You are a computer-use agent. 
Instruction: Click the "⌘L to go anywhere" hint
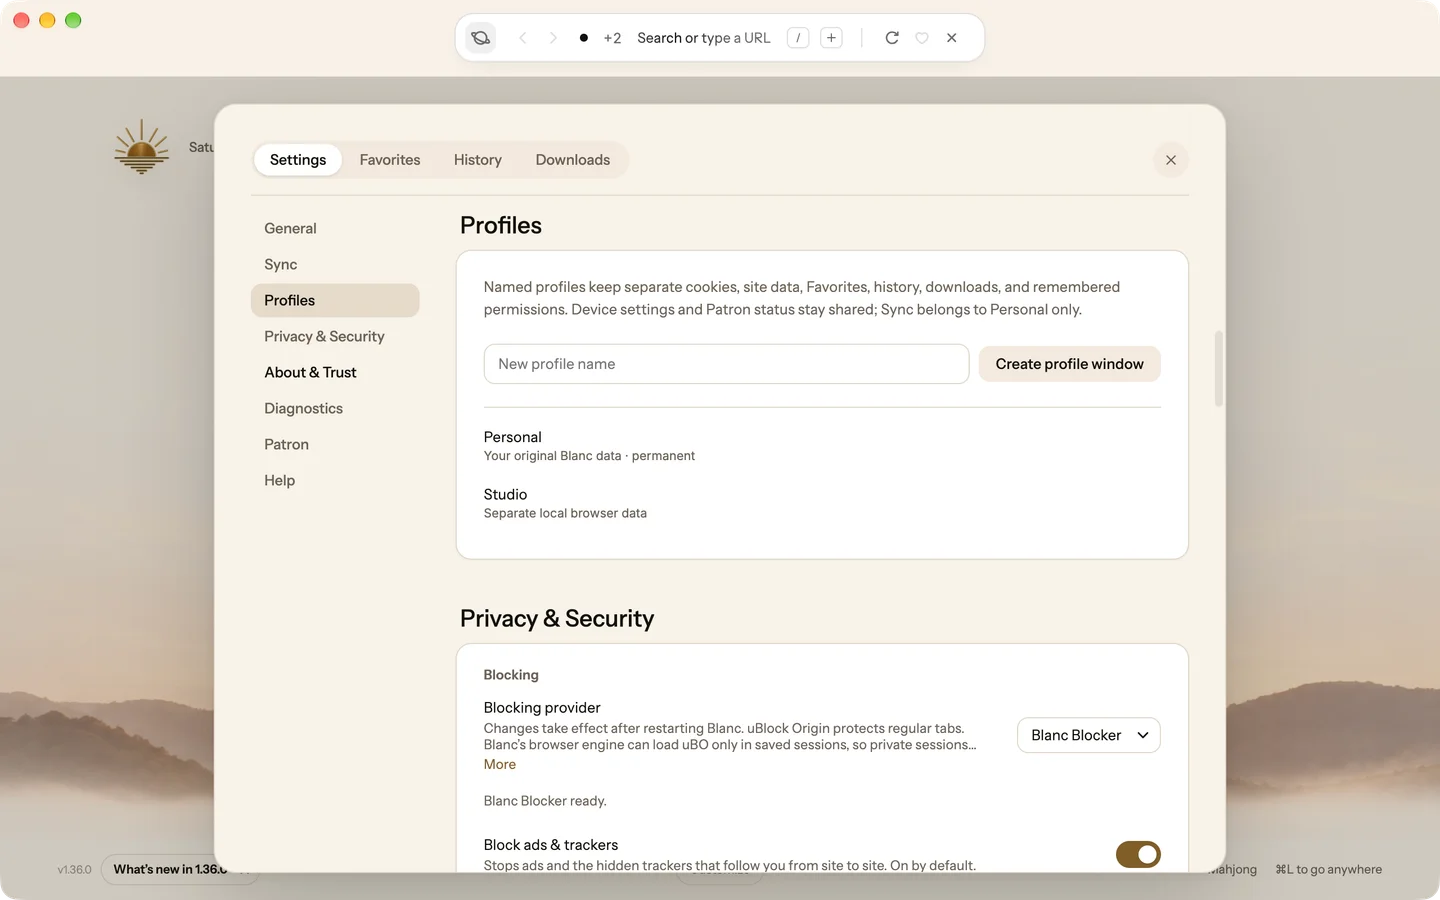(1328, 870)
